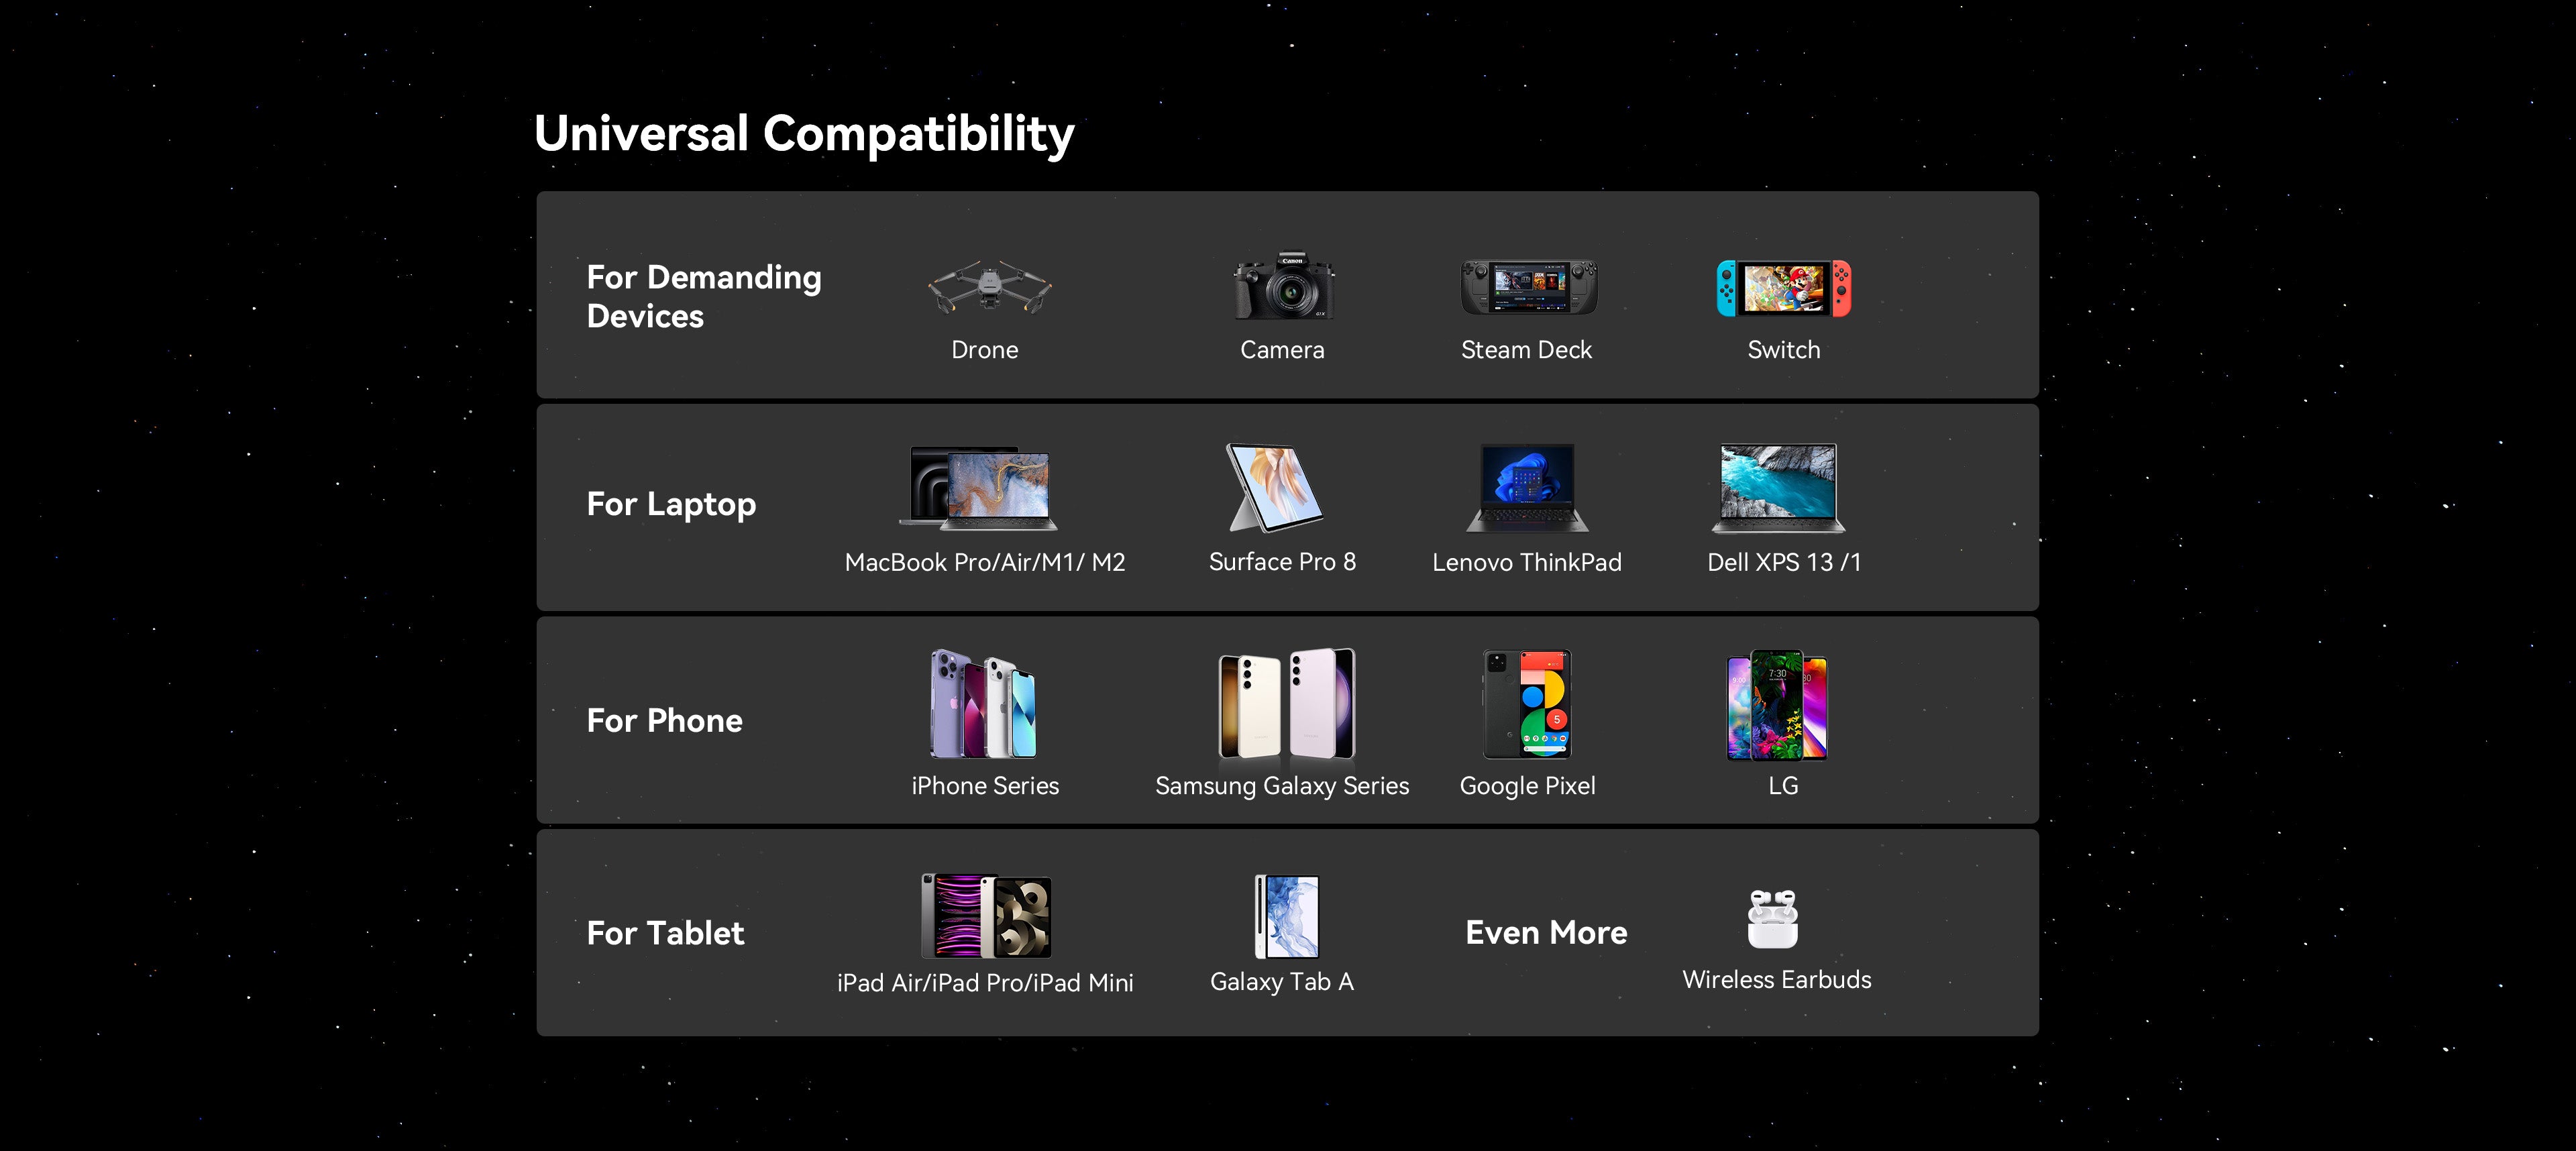
Task: Click the MacBook Pro laptop image
Action: pyautogui.click(x=981, y=488)
